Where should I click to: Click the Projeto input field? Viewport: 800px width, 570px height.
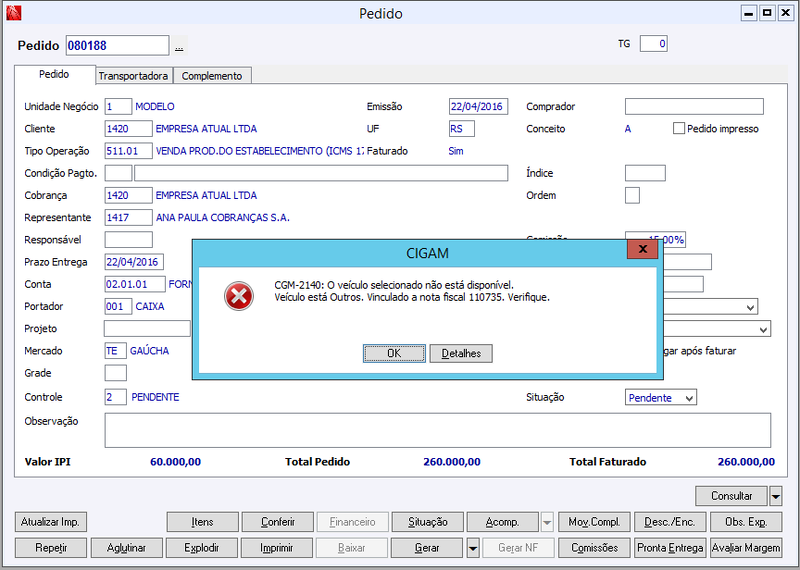click(147, 329)
